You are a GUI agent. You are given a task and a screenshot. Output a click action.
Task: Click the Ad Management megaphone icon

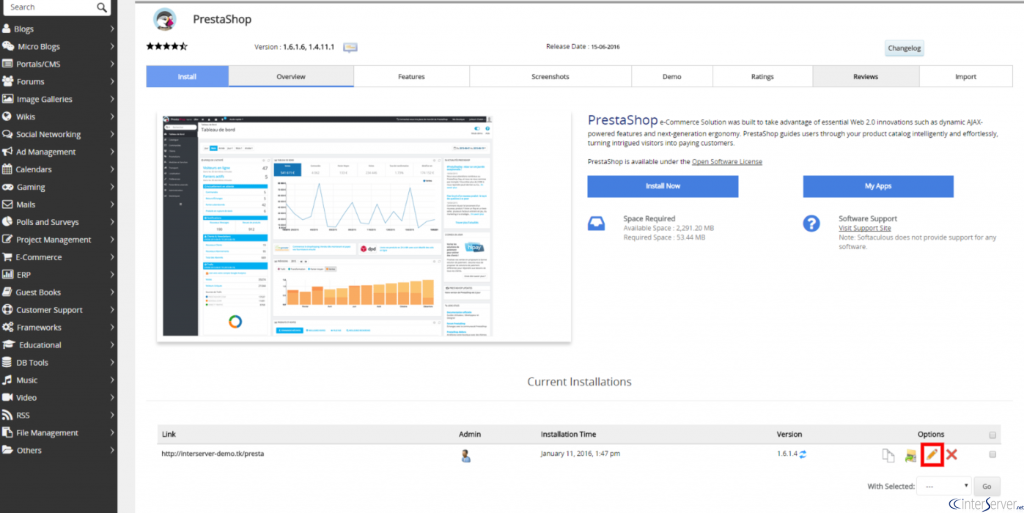[x=7, y=151]
